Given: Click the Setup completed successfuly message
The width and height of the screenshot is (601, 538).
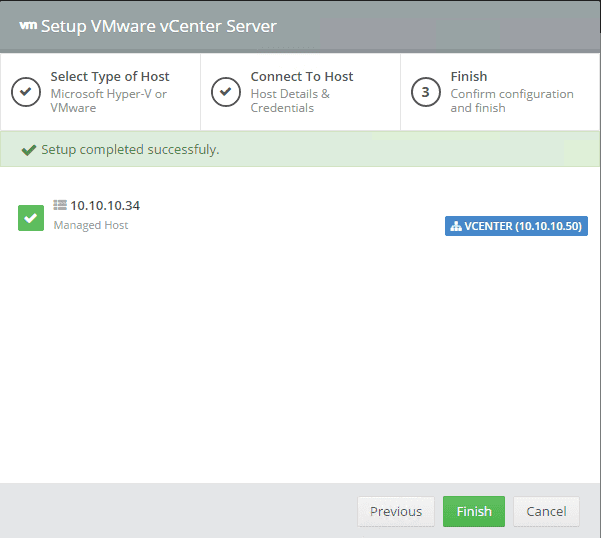Looking at the screenshot, I should pos(130,149).
